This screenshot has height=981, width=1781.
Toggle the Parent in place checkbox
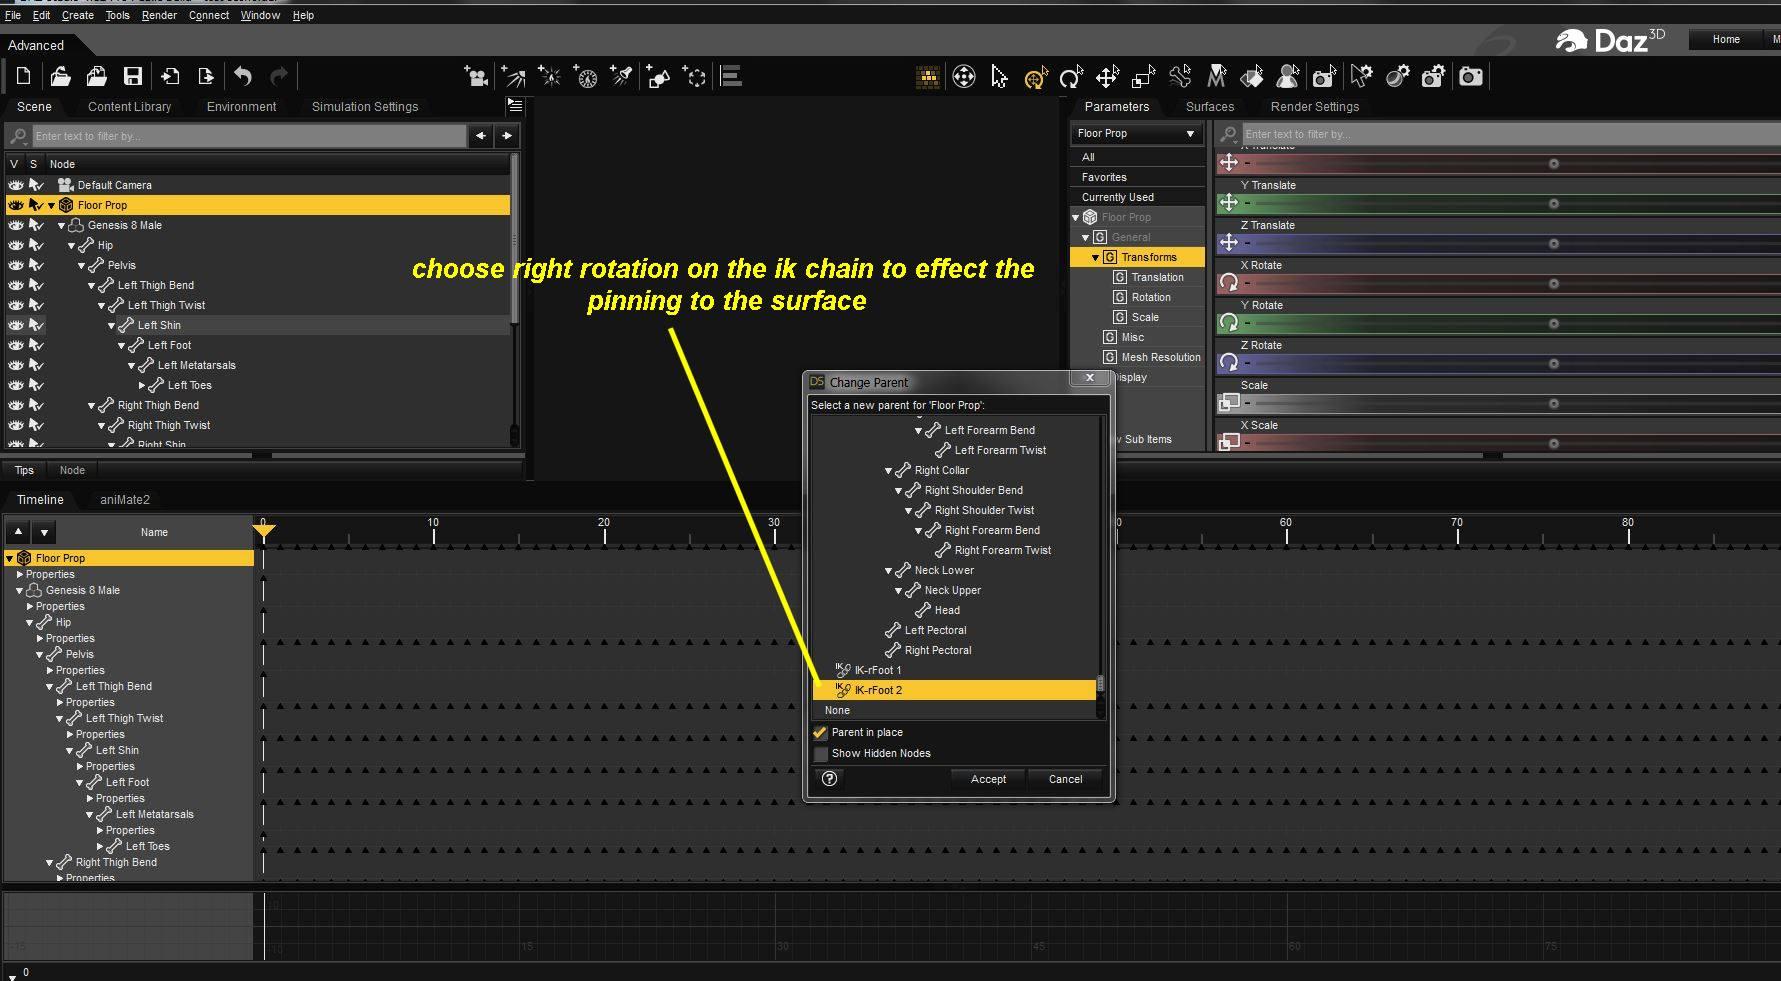[821, 733]
